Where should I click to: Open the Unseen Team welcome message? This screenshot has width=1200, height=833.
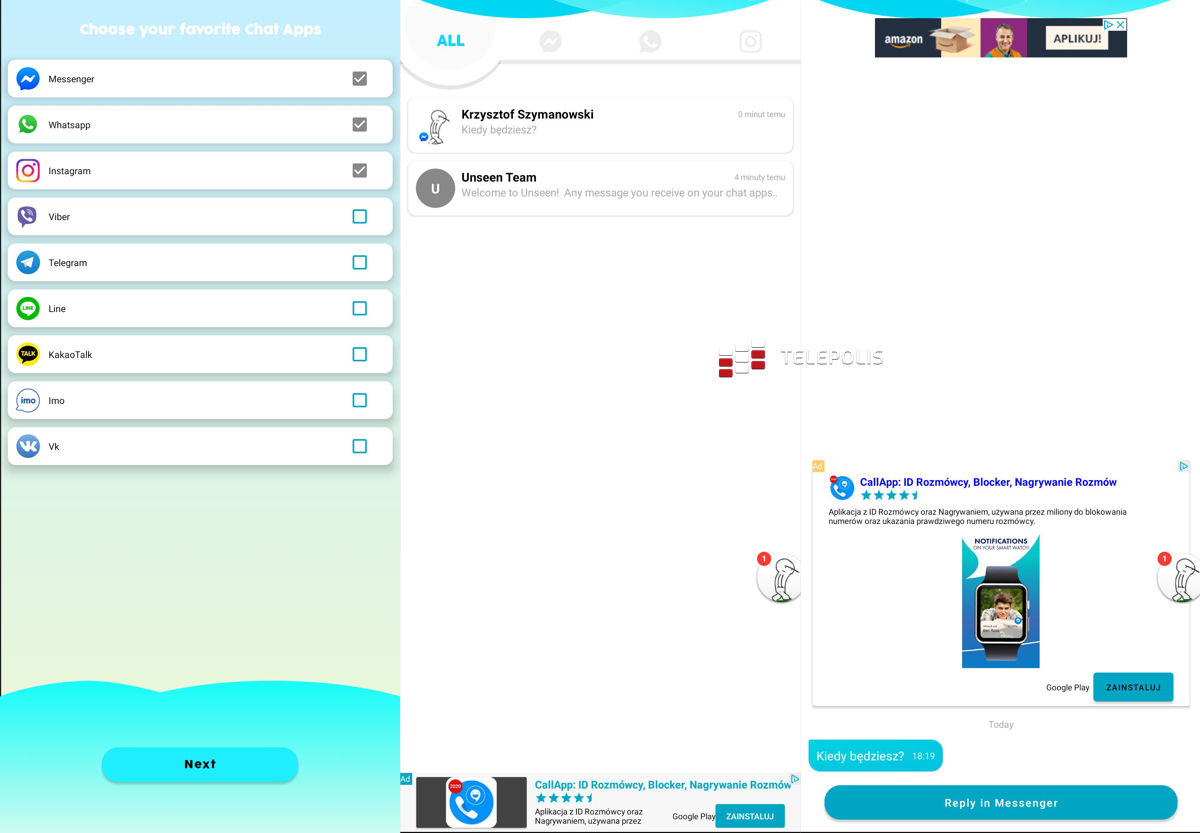tap(600, 187)
